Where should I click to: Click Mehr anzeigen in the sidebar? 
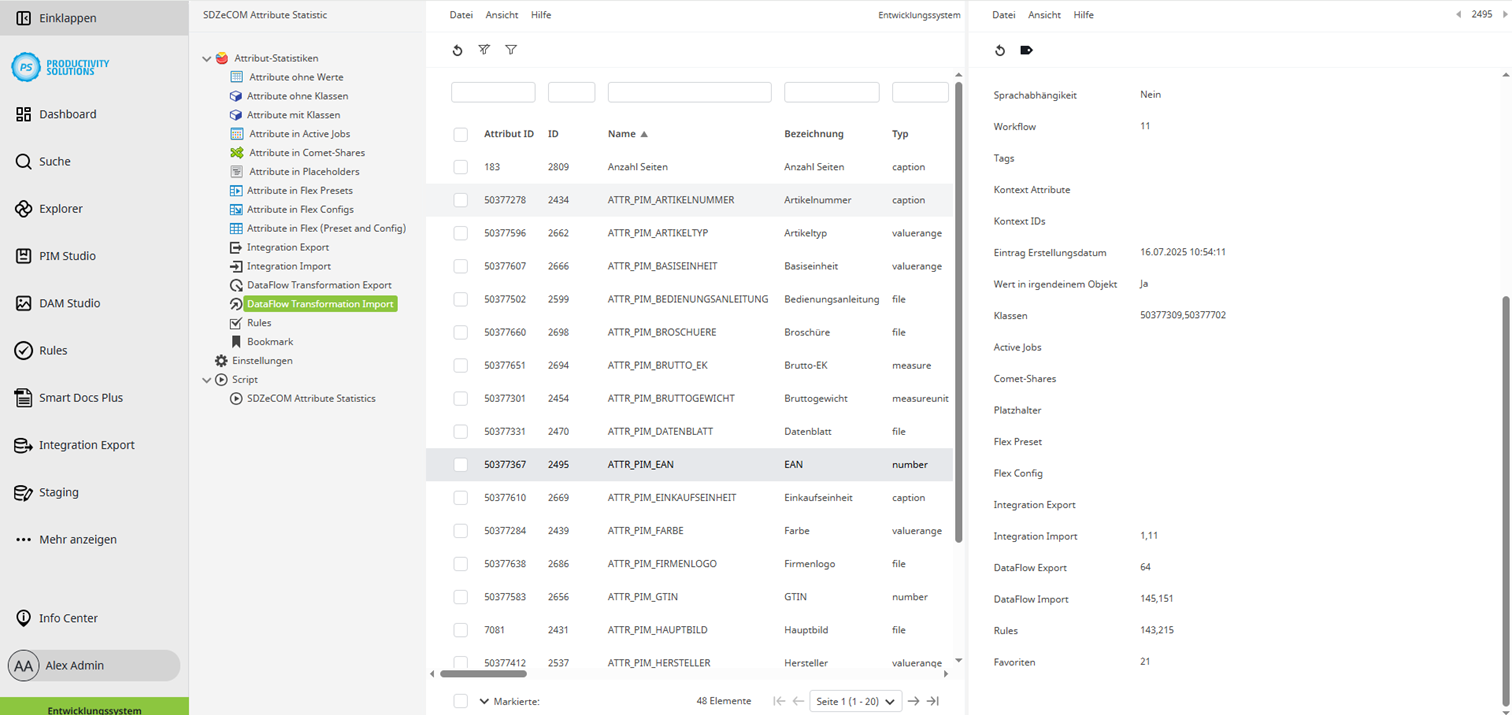click(x=78, y=539)
